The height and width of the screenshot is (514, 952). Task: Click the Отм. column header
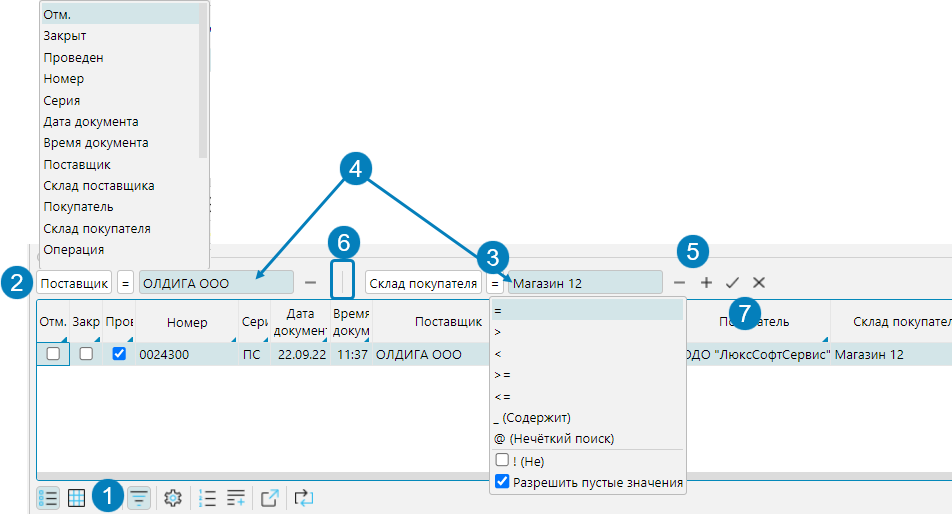tap(53, 322)
